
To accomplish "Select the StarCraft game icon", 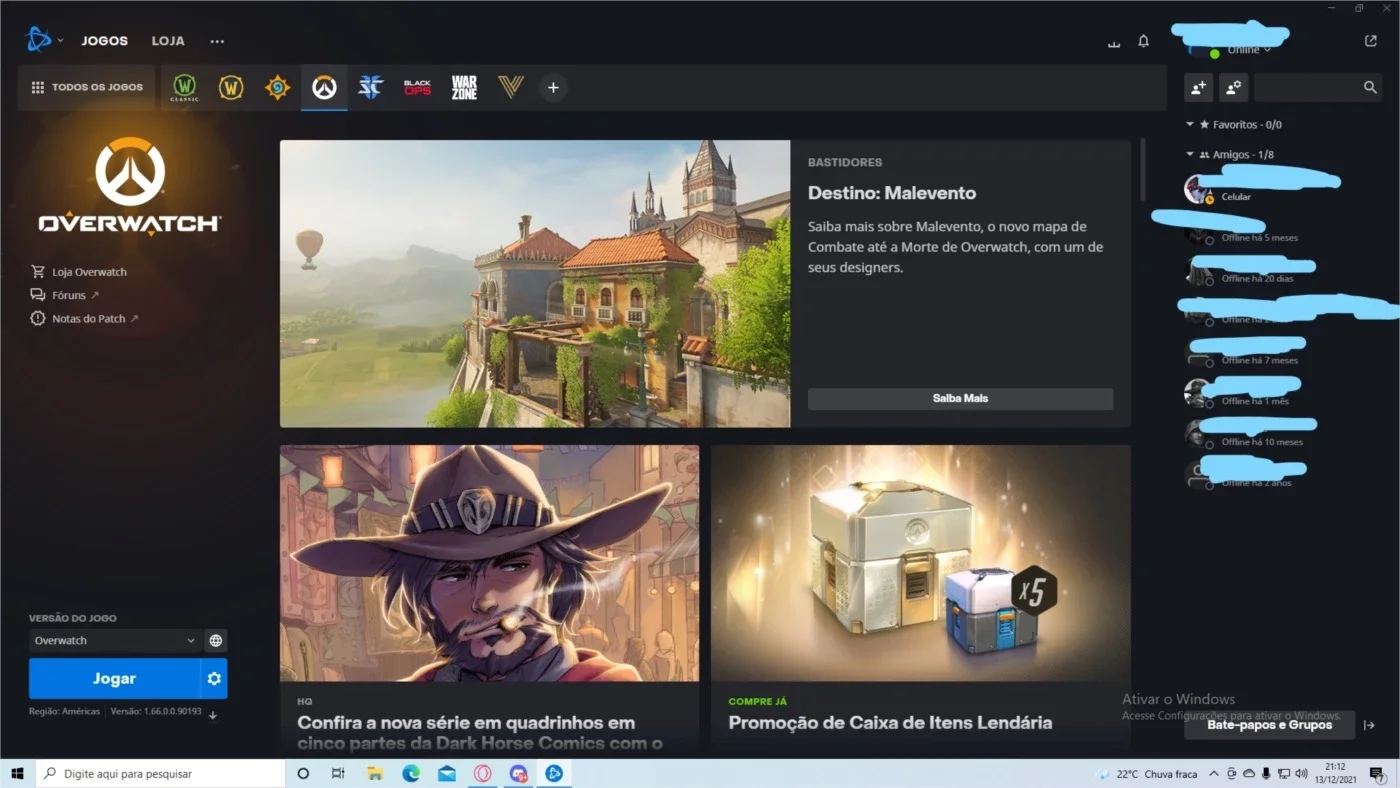I will pyautogui.click(x=371, y=87).
